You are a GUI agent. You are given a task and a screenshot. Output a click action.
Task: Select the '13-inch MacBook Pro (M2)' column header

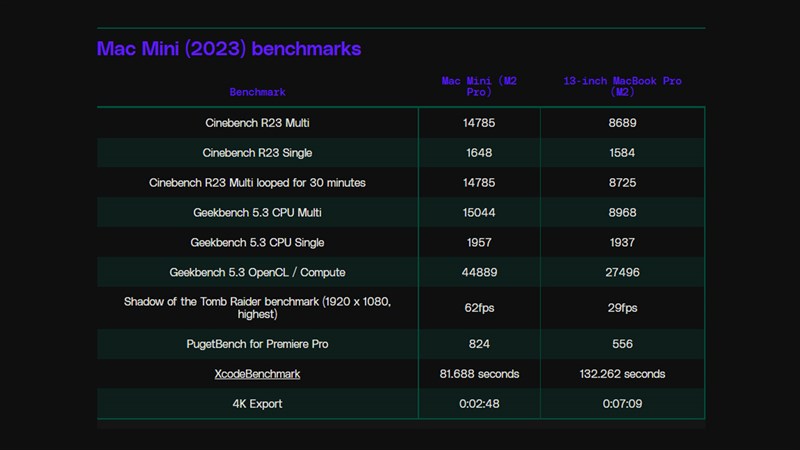(622, 87)
